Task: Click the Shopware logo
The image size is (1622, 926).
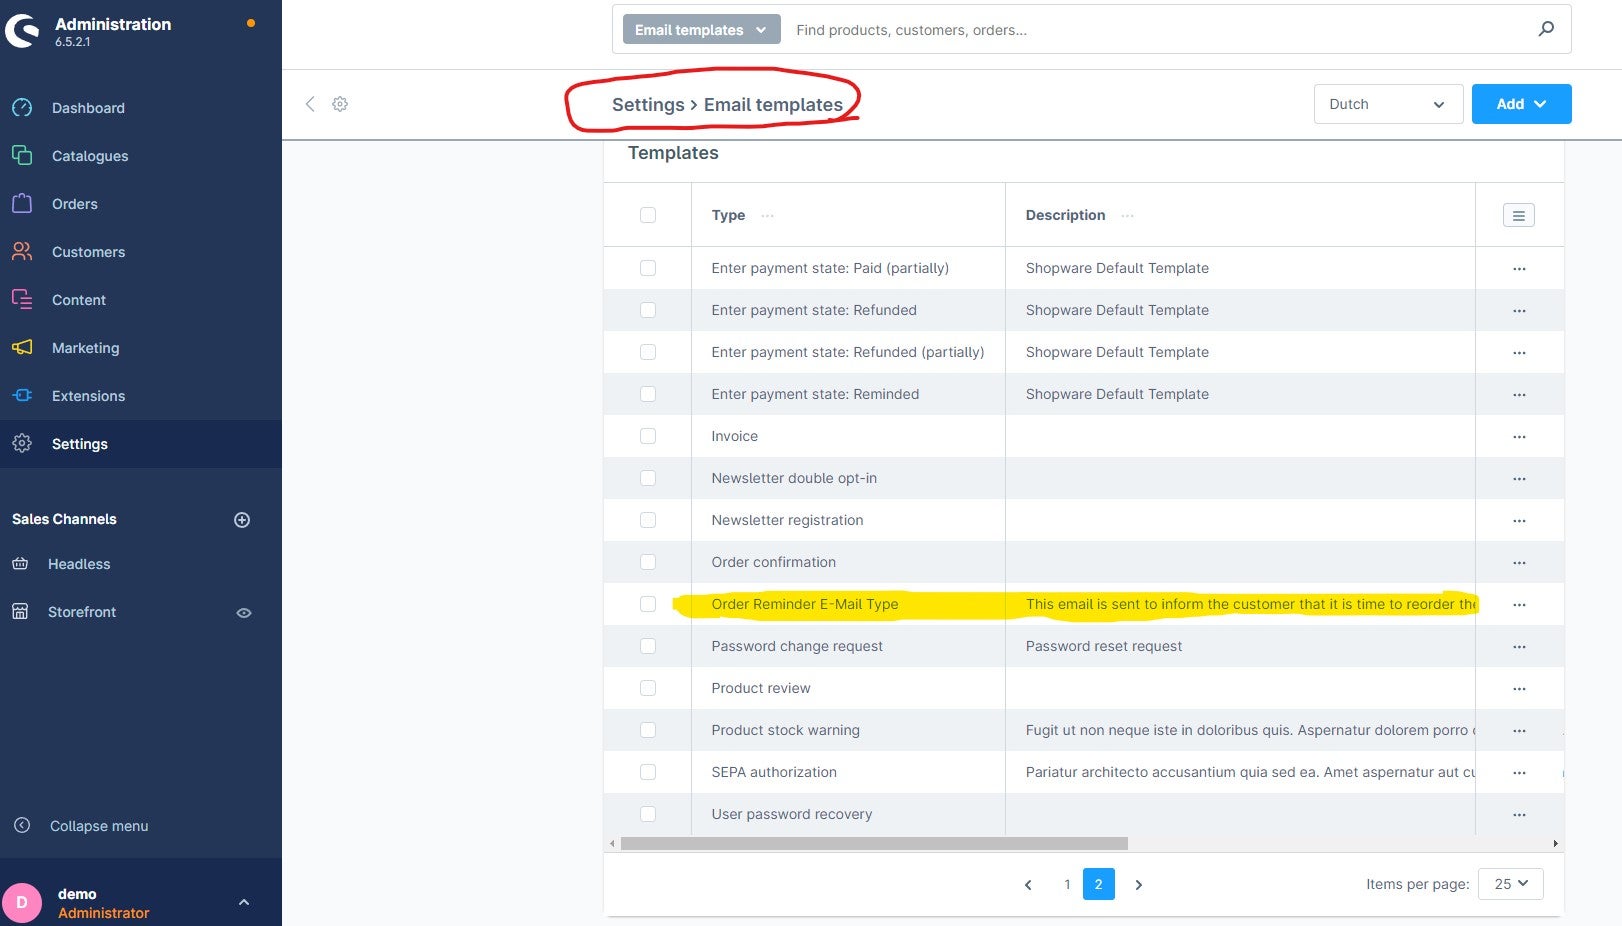Action: click(x=22, y=30)
